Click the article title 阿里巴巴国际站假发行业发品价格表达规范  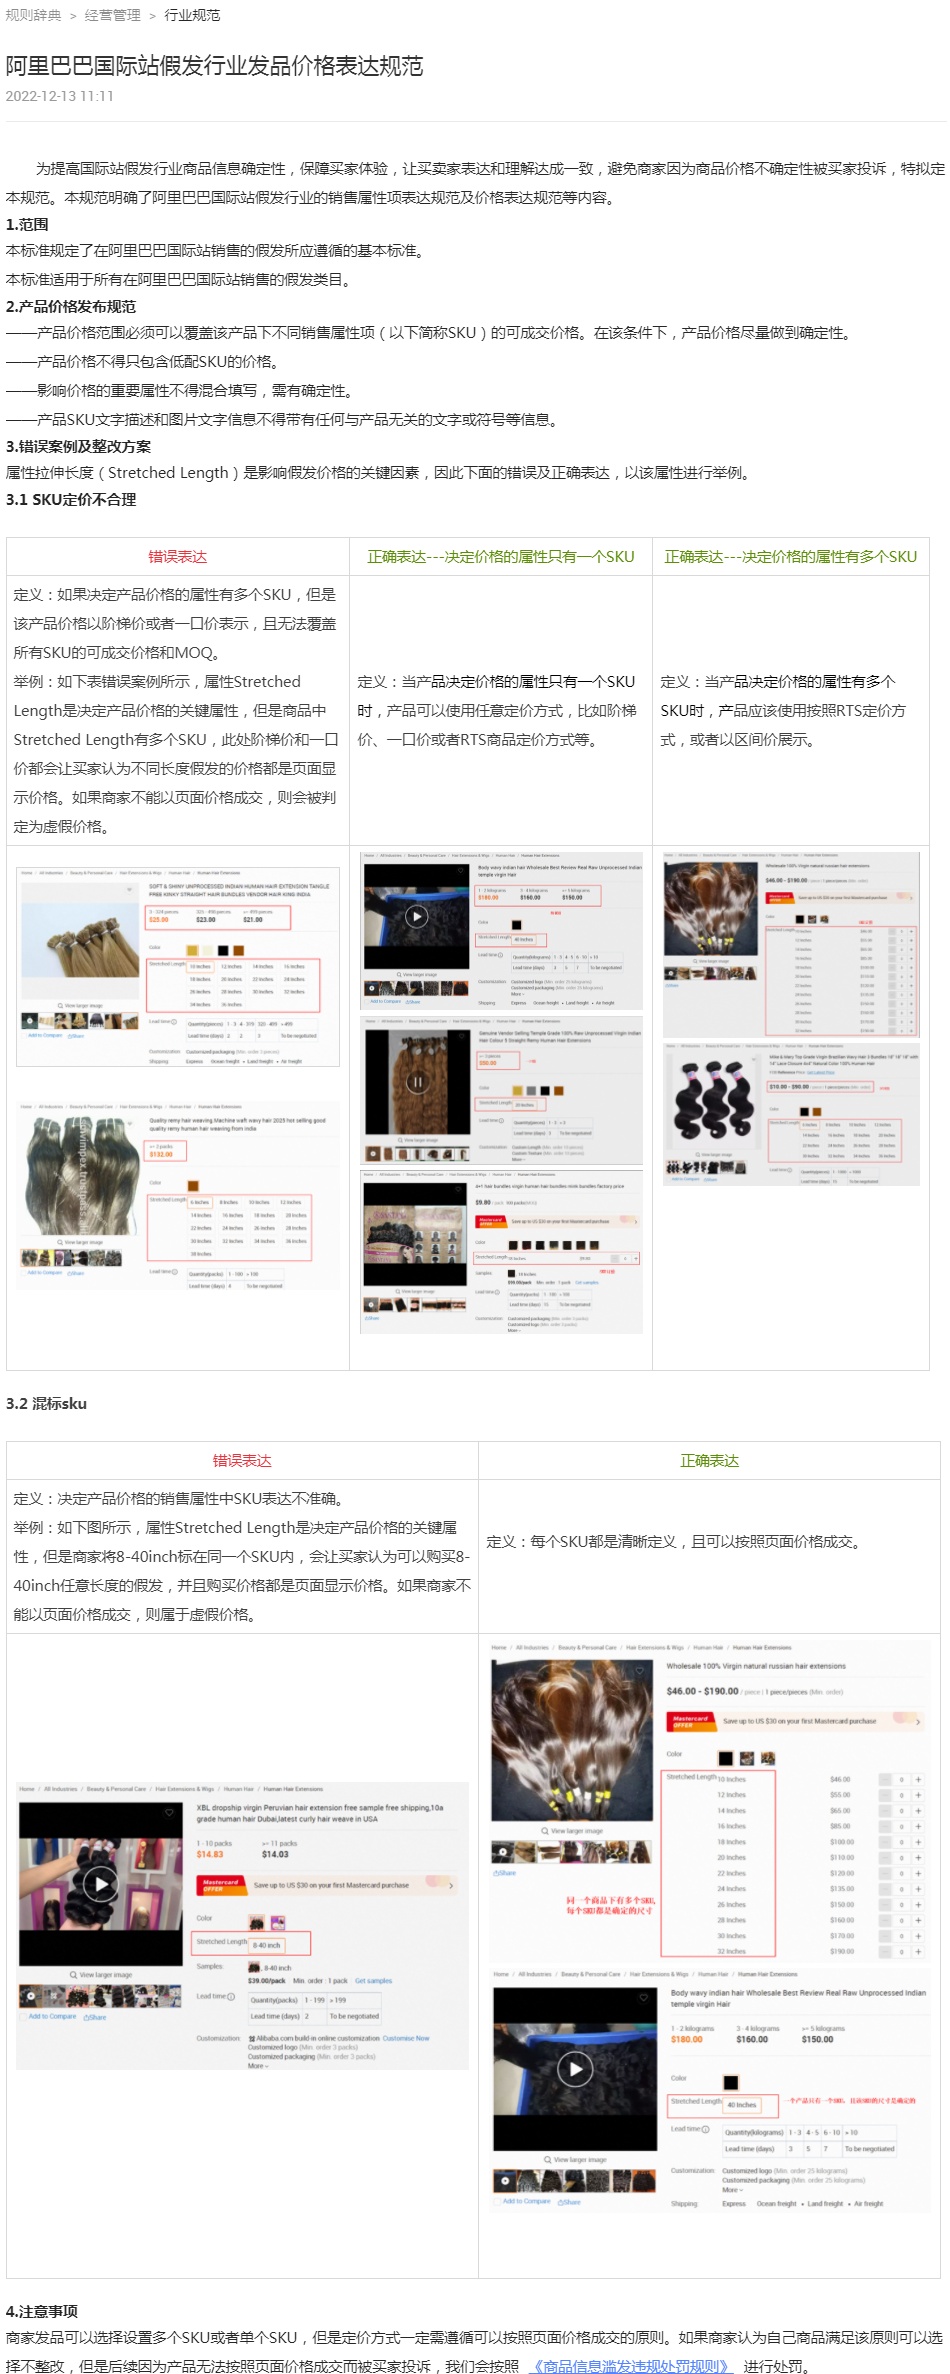(x=215, y=66)
